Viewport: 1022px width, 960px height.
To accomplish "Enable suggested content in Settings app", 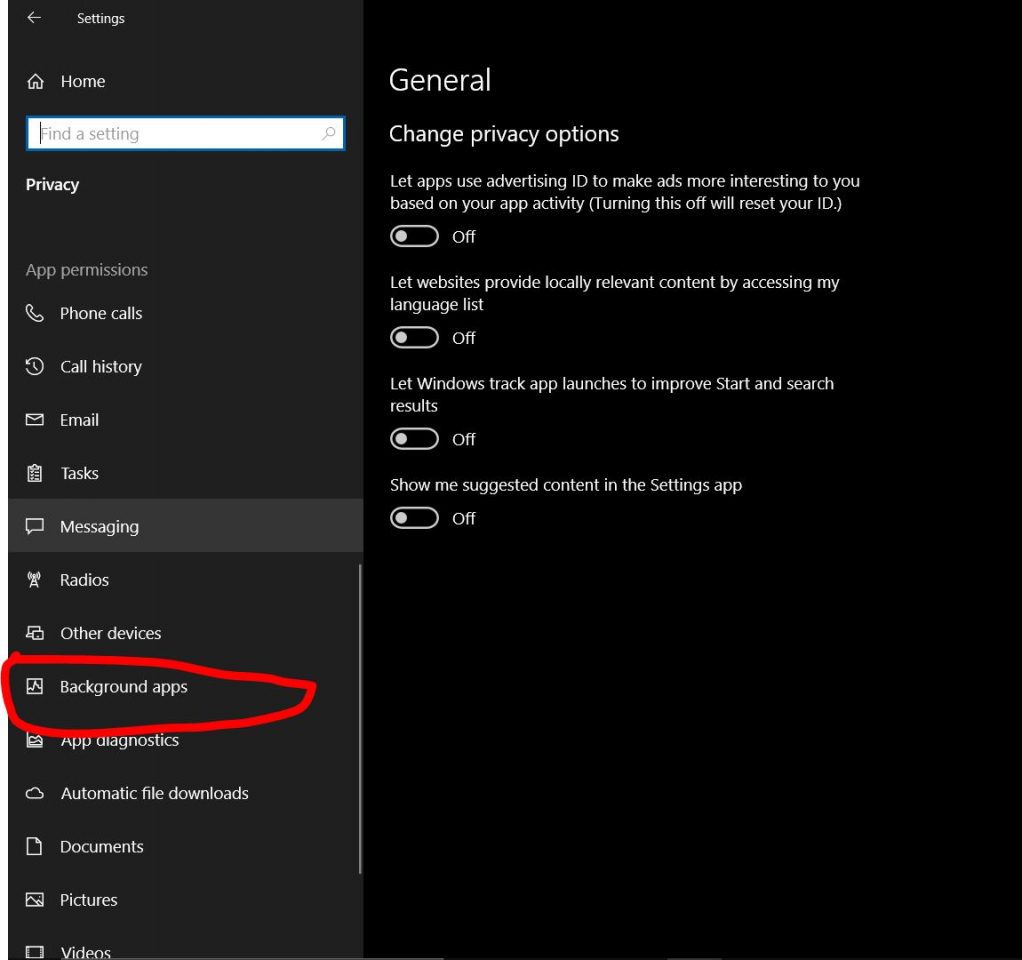I will tap(413, 518).
